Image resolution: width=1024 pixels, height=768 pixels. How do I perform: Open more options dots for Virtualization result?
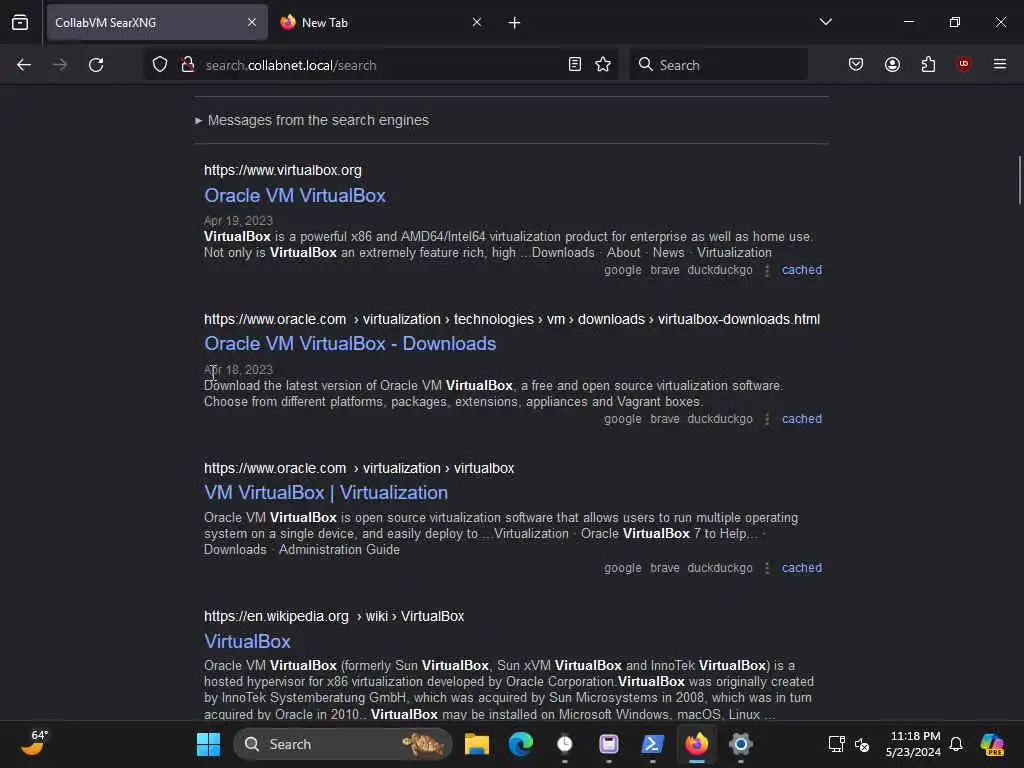tap(767, 568)
